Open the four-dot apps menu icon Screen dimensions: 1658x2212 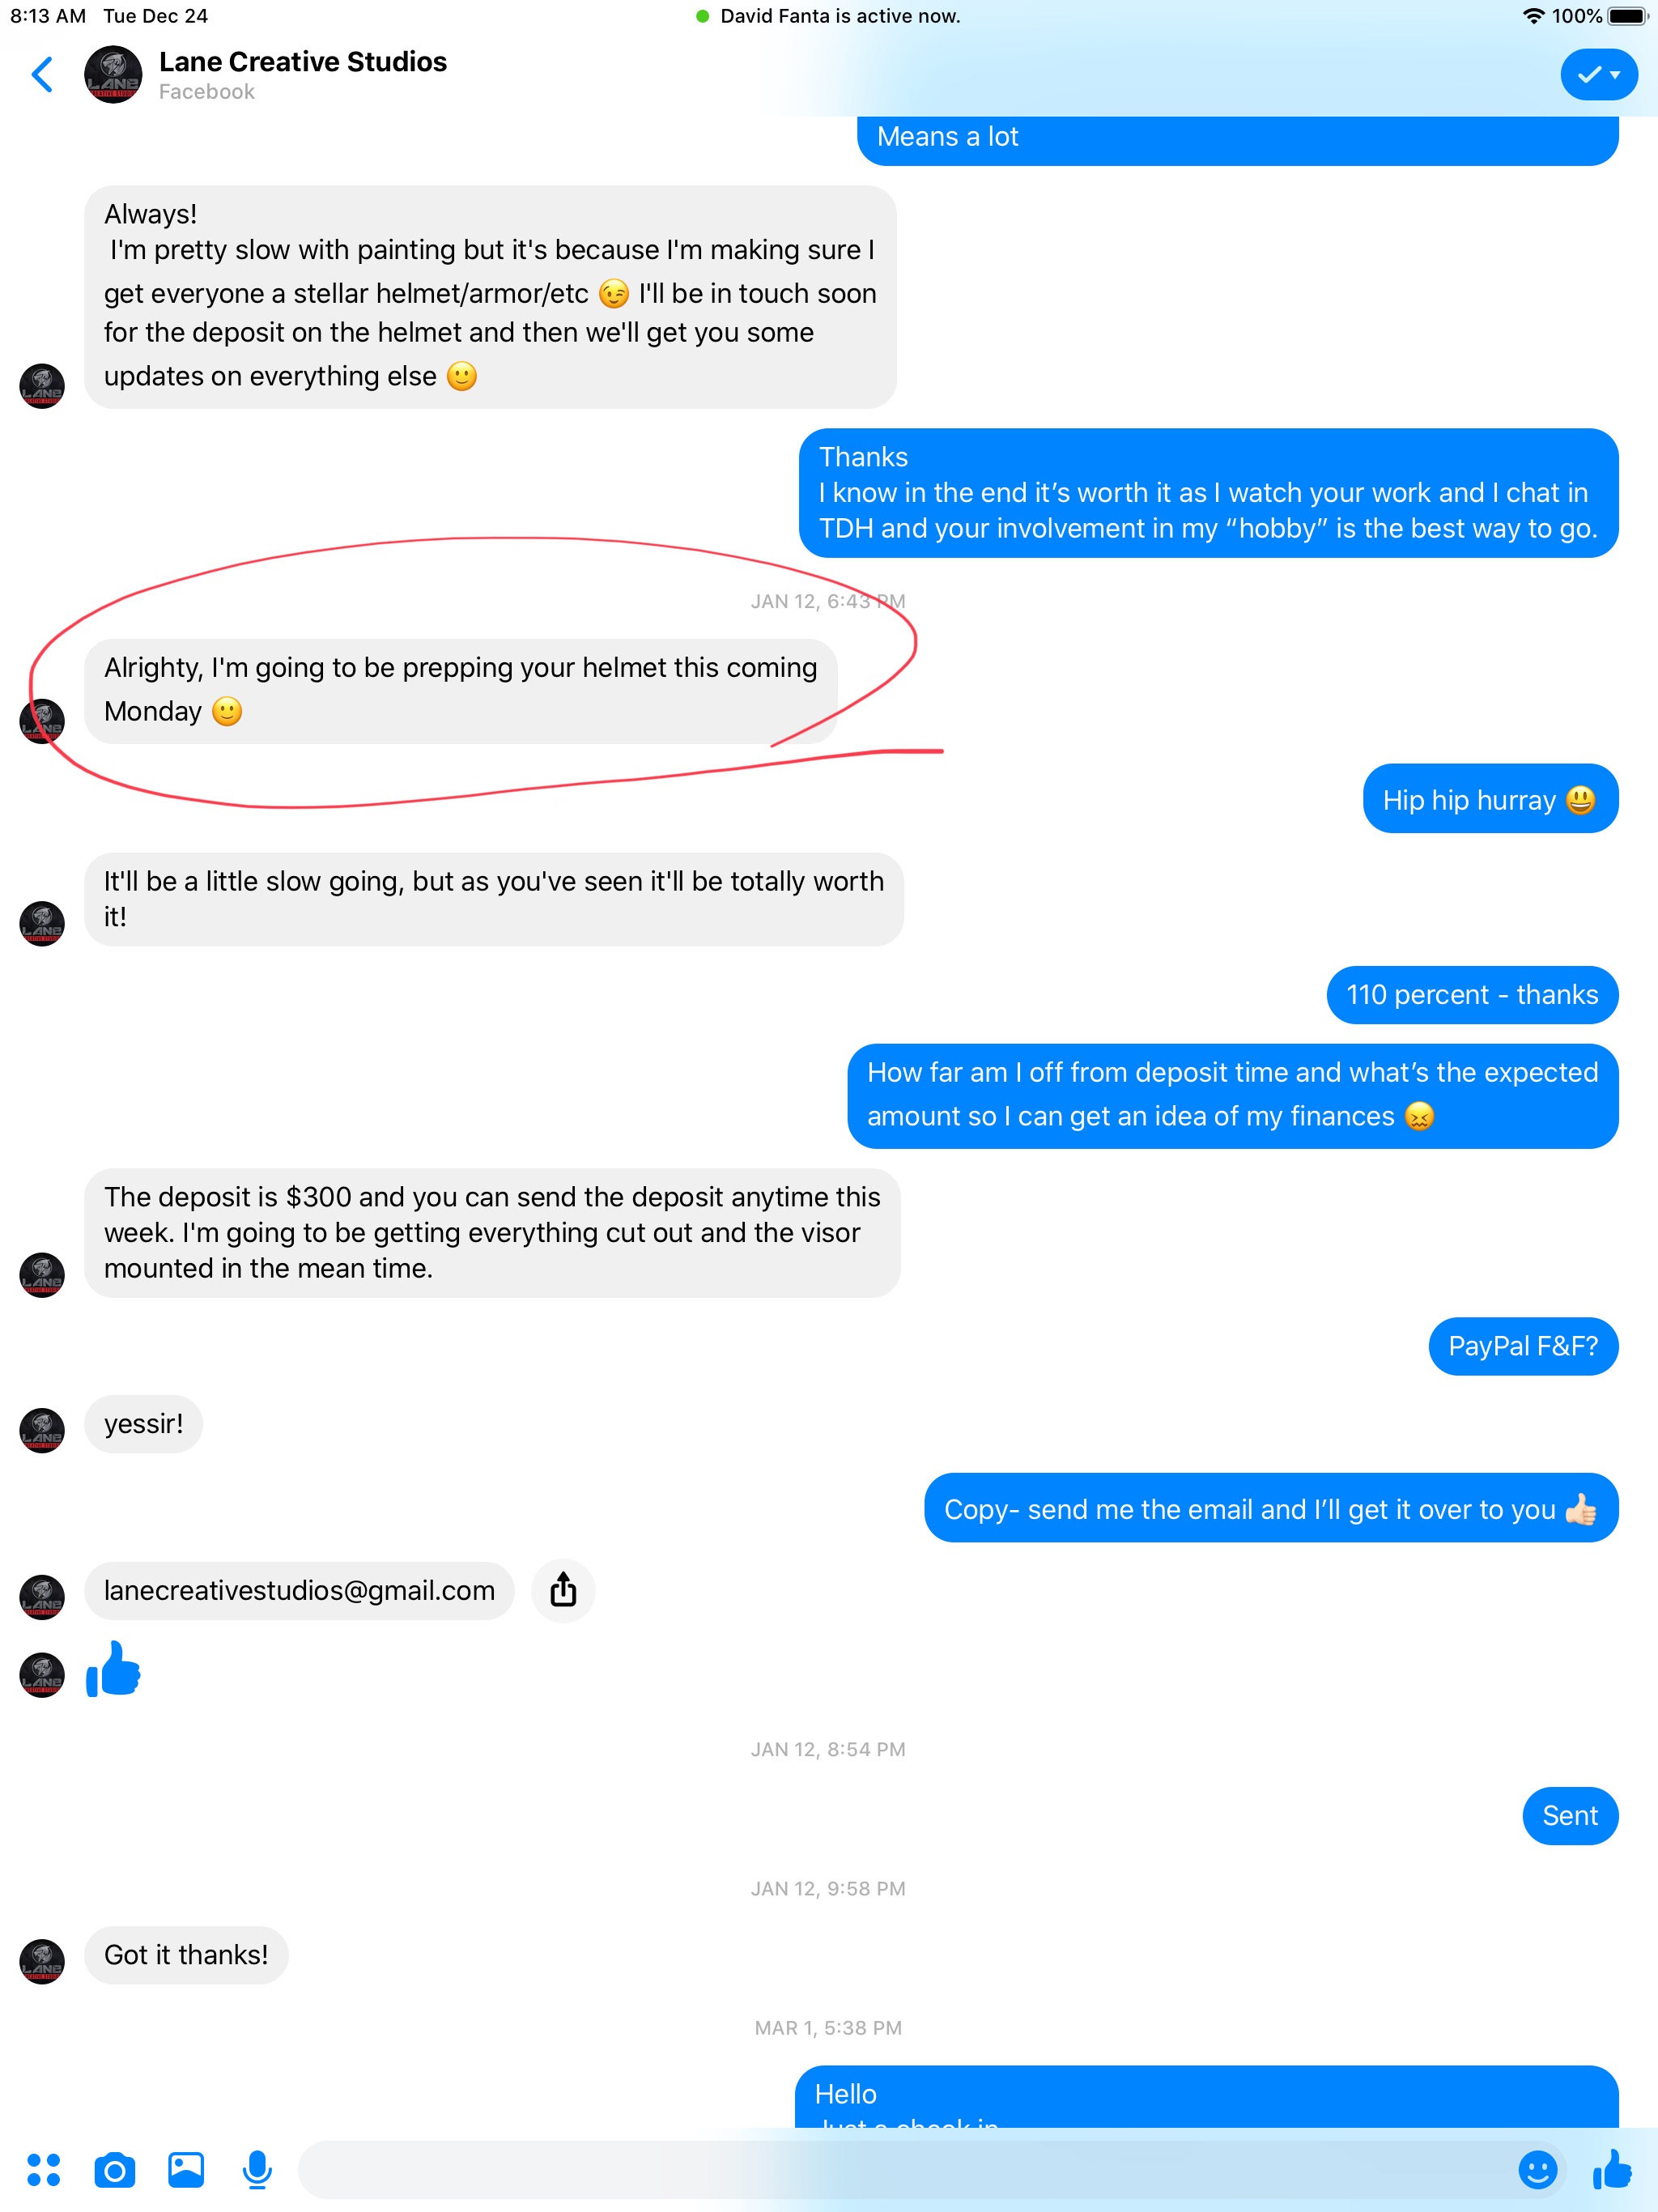pyautogui.click(x=43, y=2170)
